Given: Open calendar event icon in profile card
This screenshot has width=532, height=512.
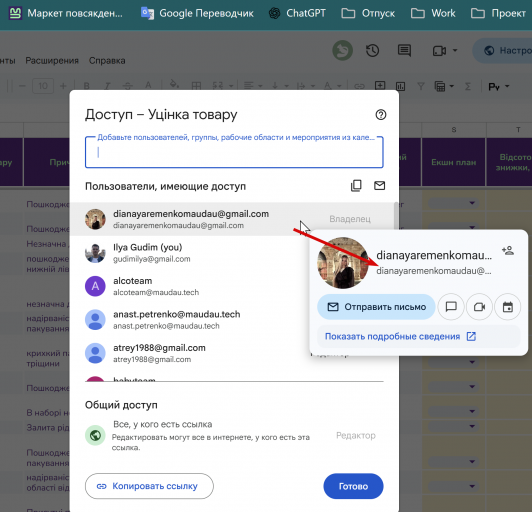Looking at the screenshot, I should [x=508, y=307].
